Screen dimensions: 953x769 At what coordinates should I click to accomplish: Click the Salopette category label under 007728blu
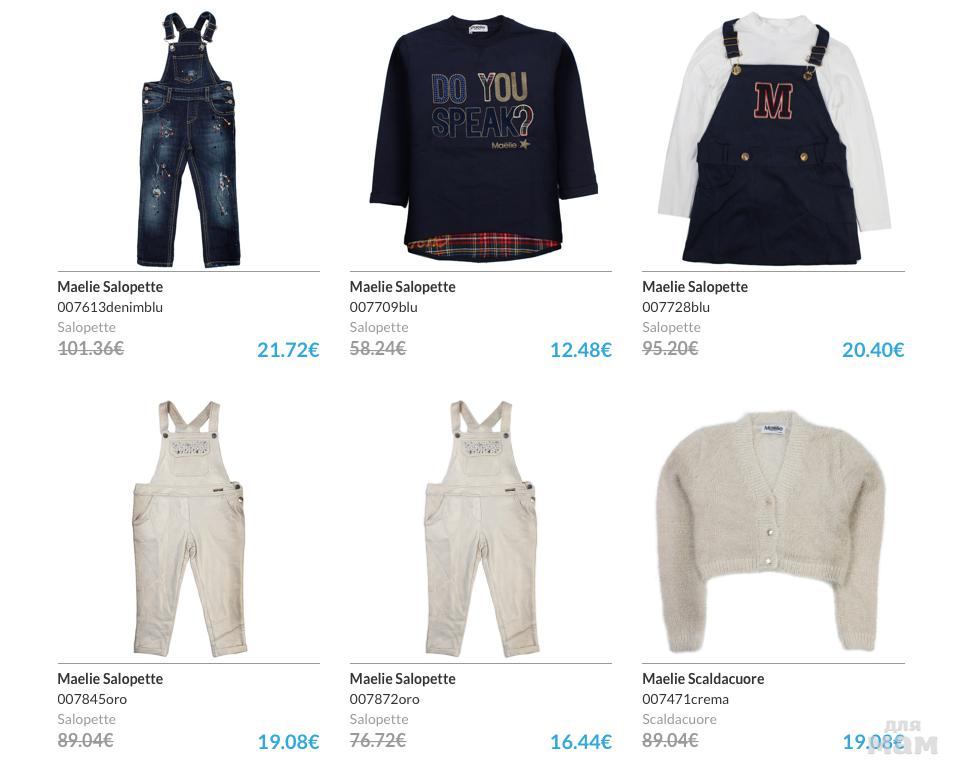pos(671,327)
